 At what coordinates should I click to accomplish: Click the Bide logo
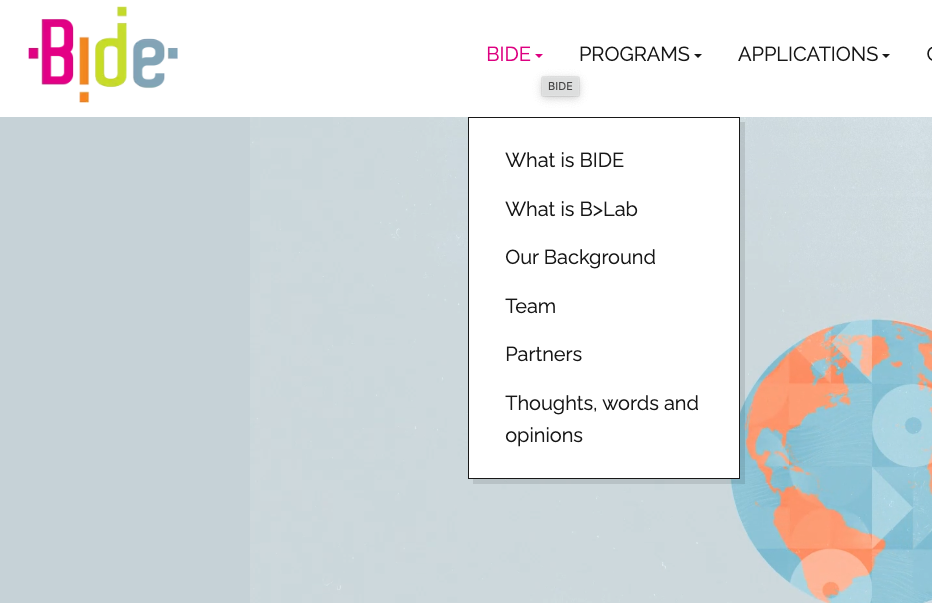tap(103, 56)
